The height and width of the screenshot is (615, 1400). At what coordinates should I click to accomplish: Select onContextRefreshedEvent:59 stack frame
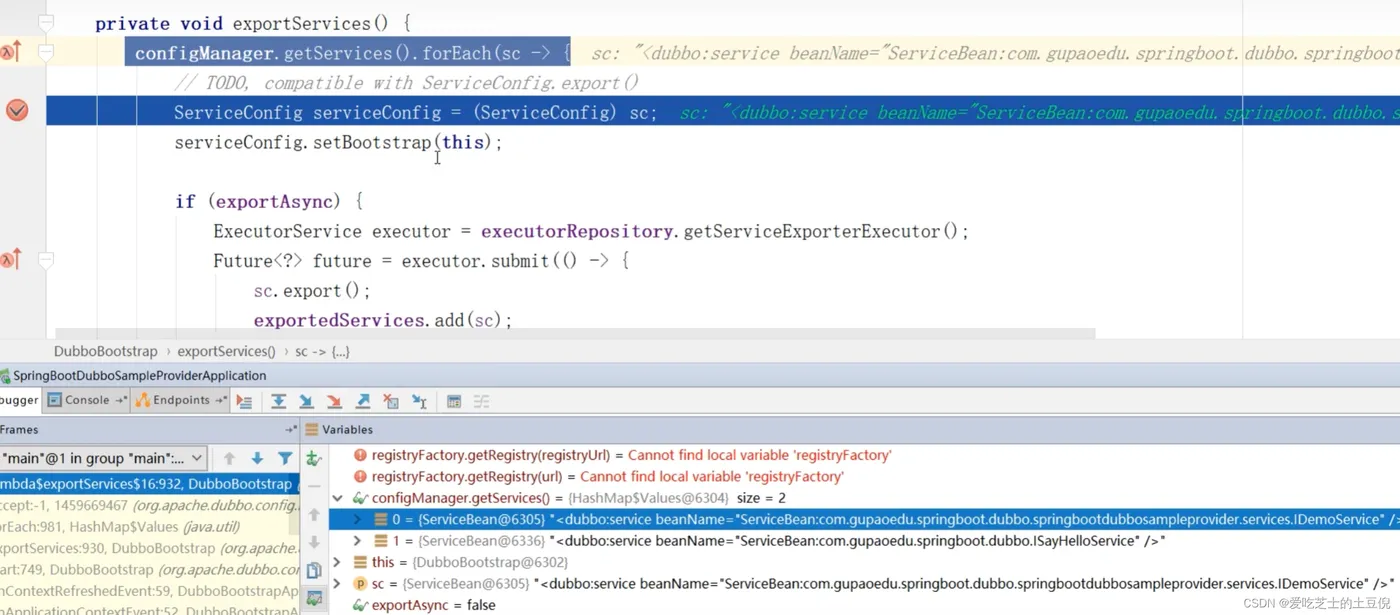pyautogui.click(x=150, y=592)
